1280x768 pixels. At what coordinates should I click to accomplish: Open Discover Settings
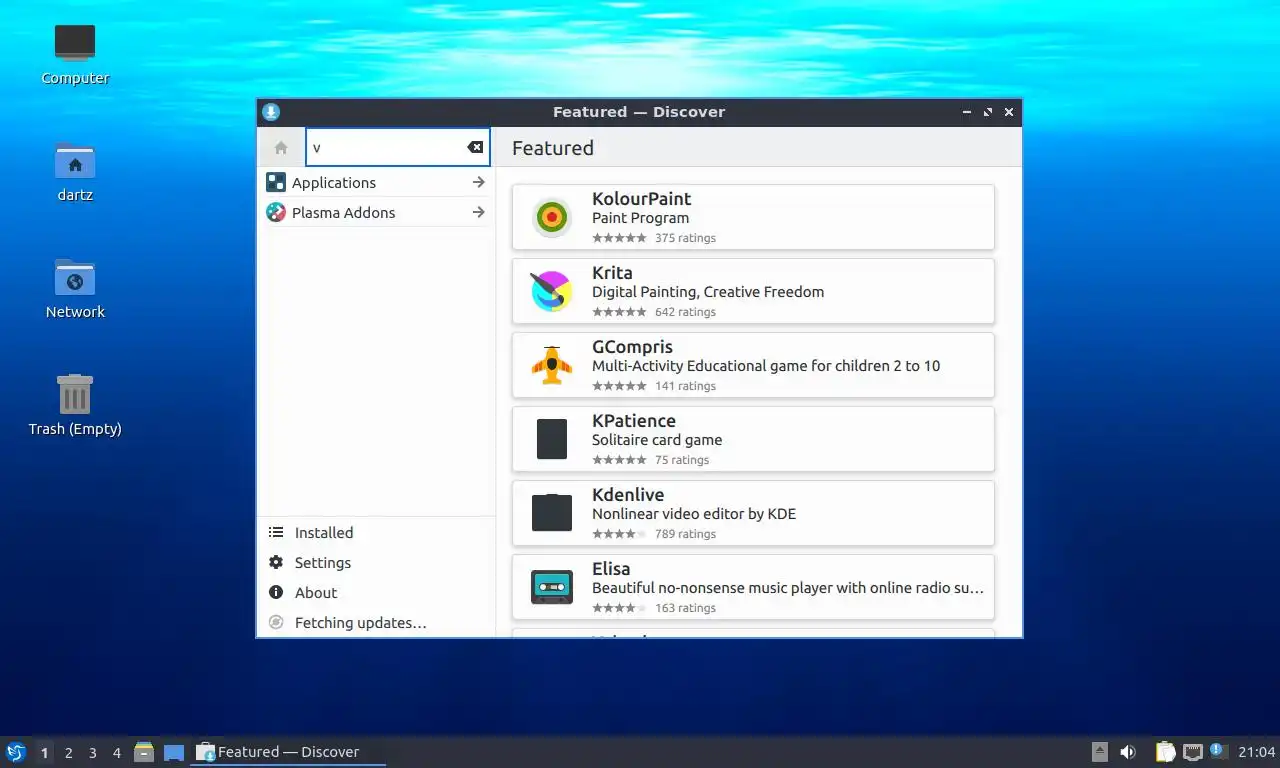click(376, 563)
